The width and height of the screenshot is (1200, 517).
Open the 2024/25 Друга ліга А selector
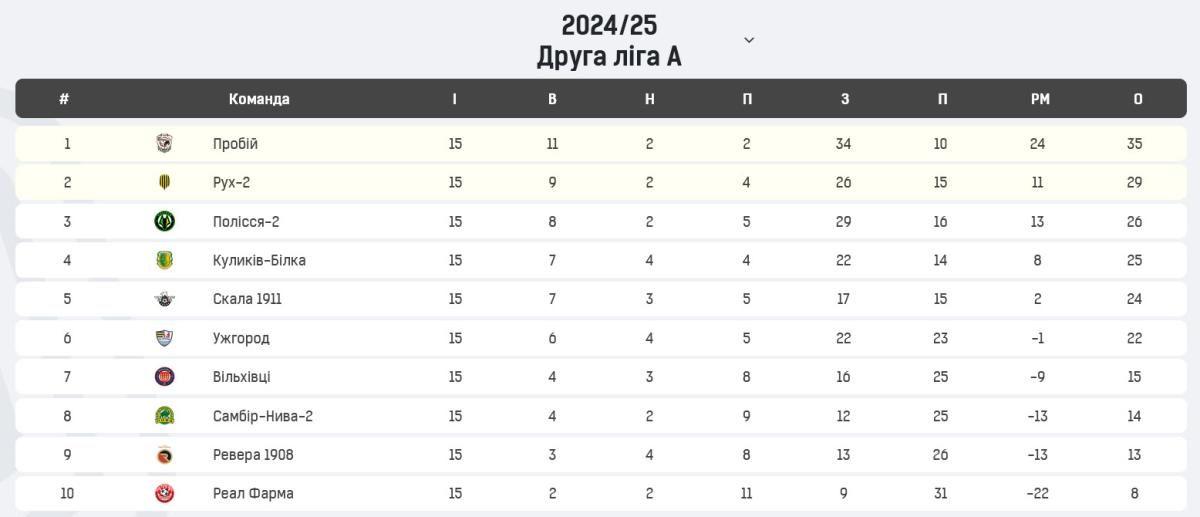pyautogui.click(x=609, y=40)
